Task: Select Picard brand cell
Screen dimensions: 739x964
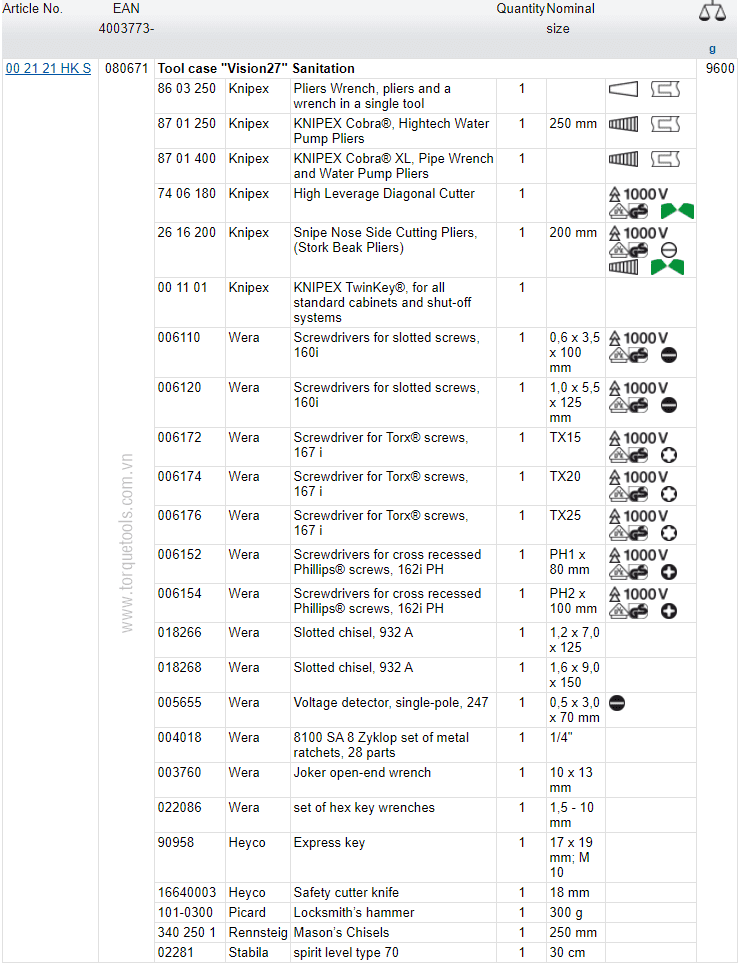Action: pyautogui.click(x=247, y=913)
